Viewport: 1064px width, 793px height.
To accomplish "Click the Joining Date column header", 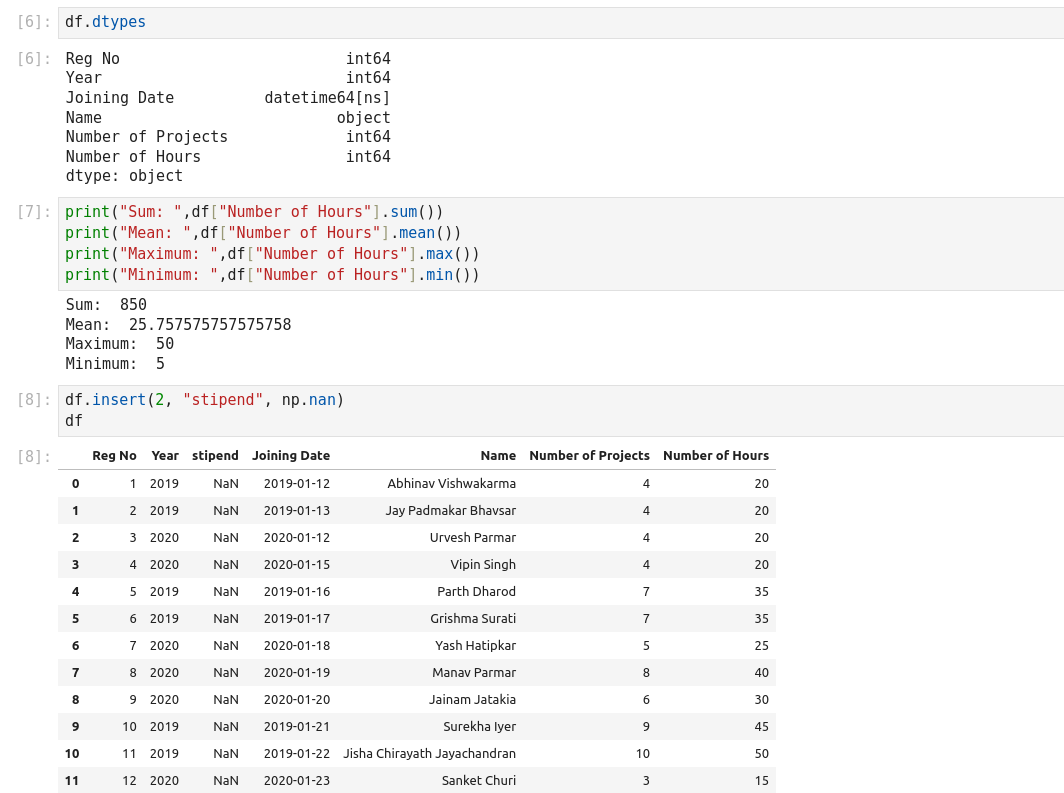I will tap(290, 456).
